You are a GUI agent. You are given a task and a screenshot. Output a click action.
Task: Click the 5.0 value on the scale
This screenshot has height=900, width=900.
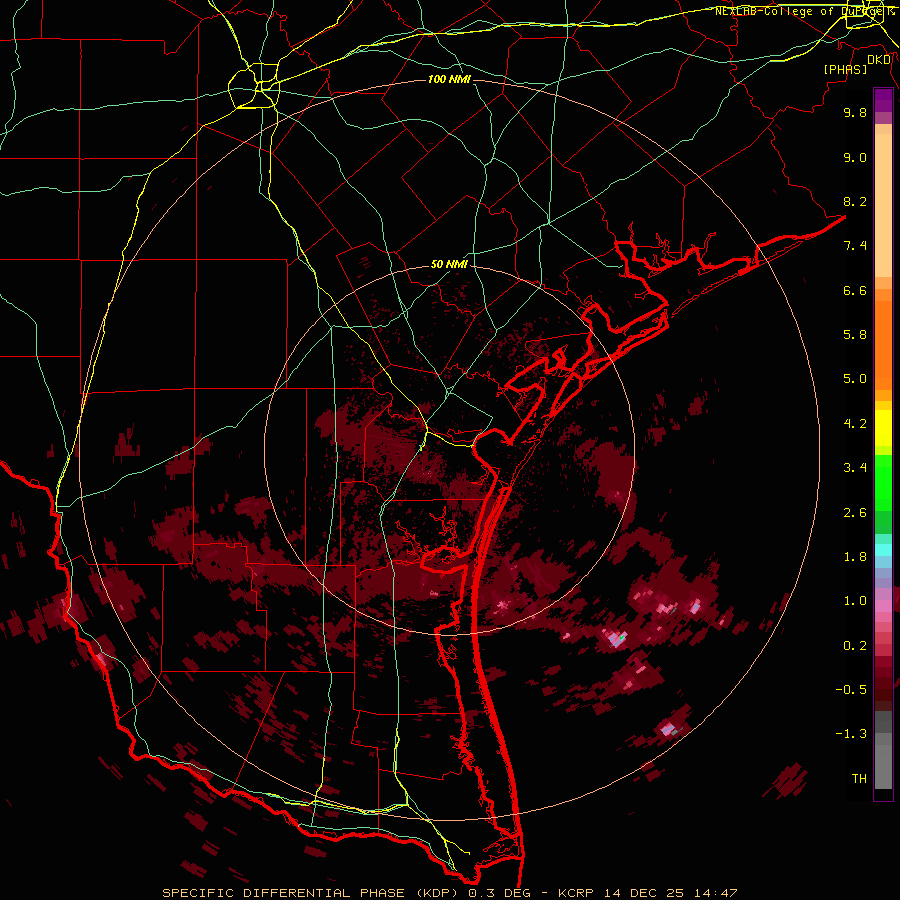pyautogui.click(x=855, y=379)
